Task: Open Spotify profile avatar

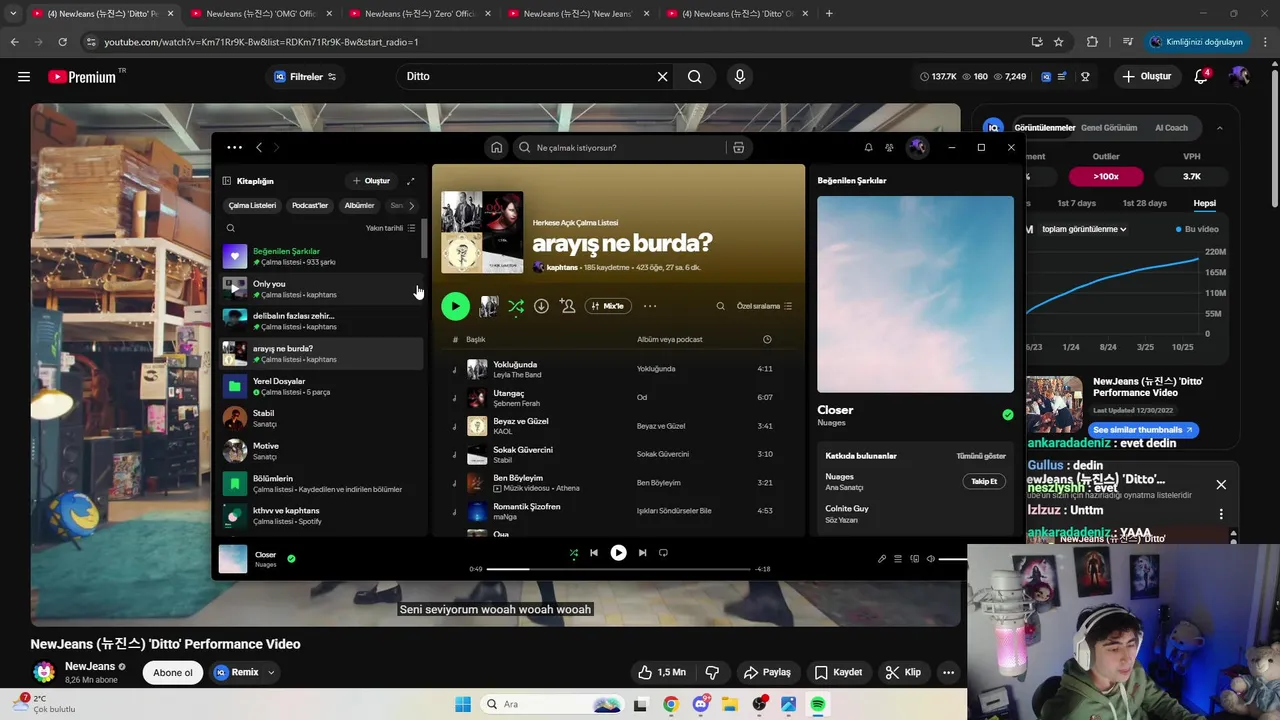Action: (917, 147)
